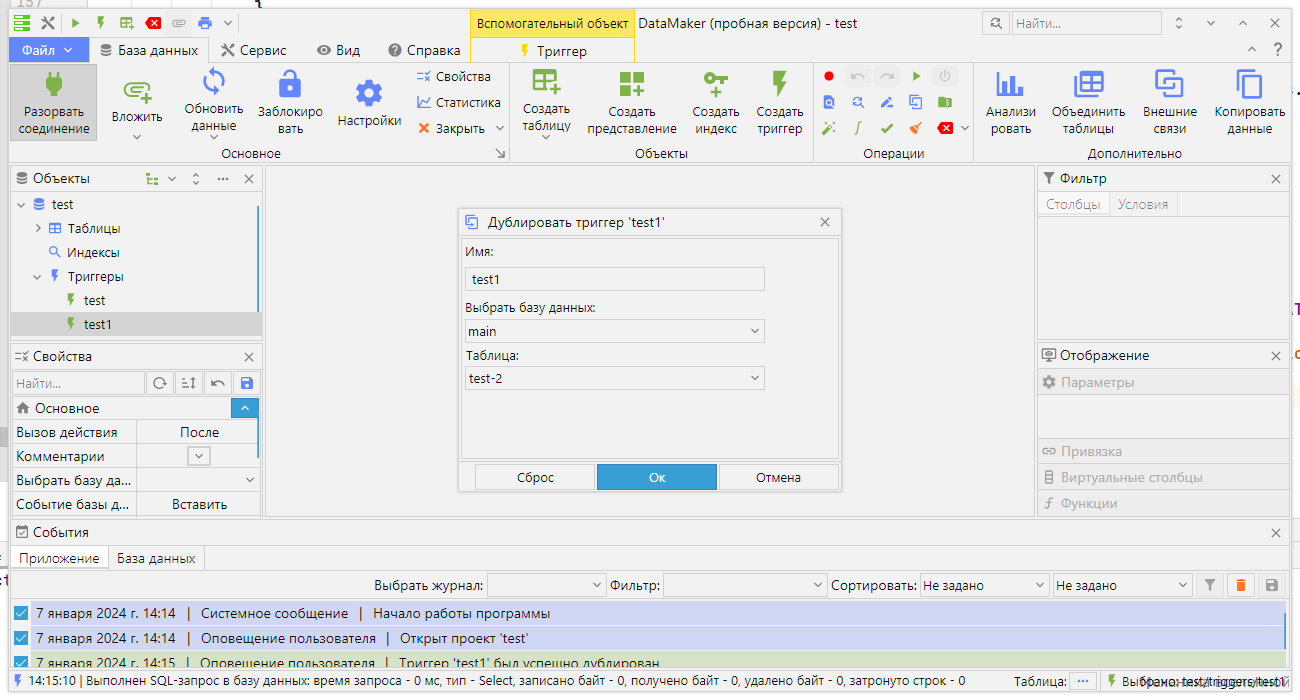Click the printer icon in quick access bar
The width and height of the screenshot is (1300, 700).
coord(205,22)
